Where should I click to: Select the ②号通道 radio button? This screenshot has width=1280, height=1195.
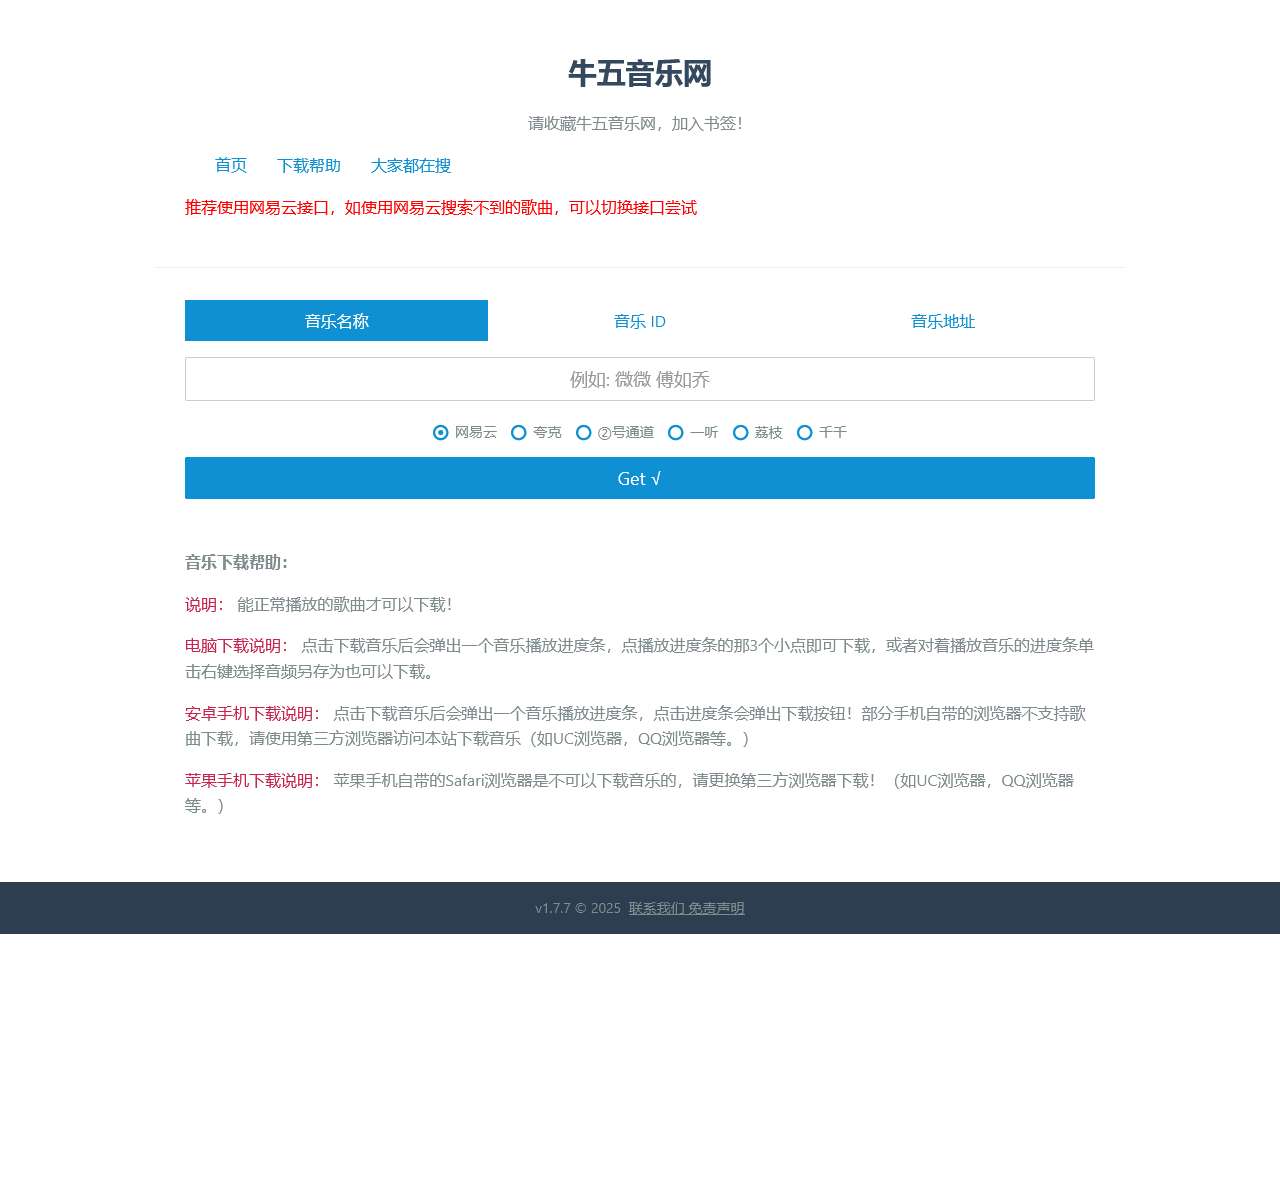583,432
